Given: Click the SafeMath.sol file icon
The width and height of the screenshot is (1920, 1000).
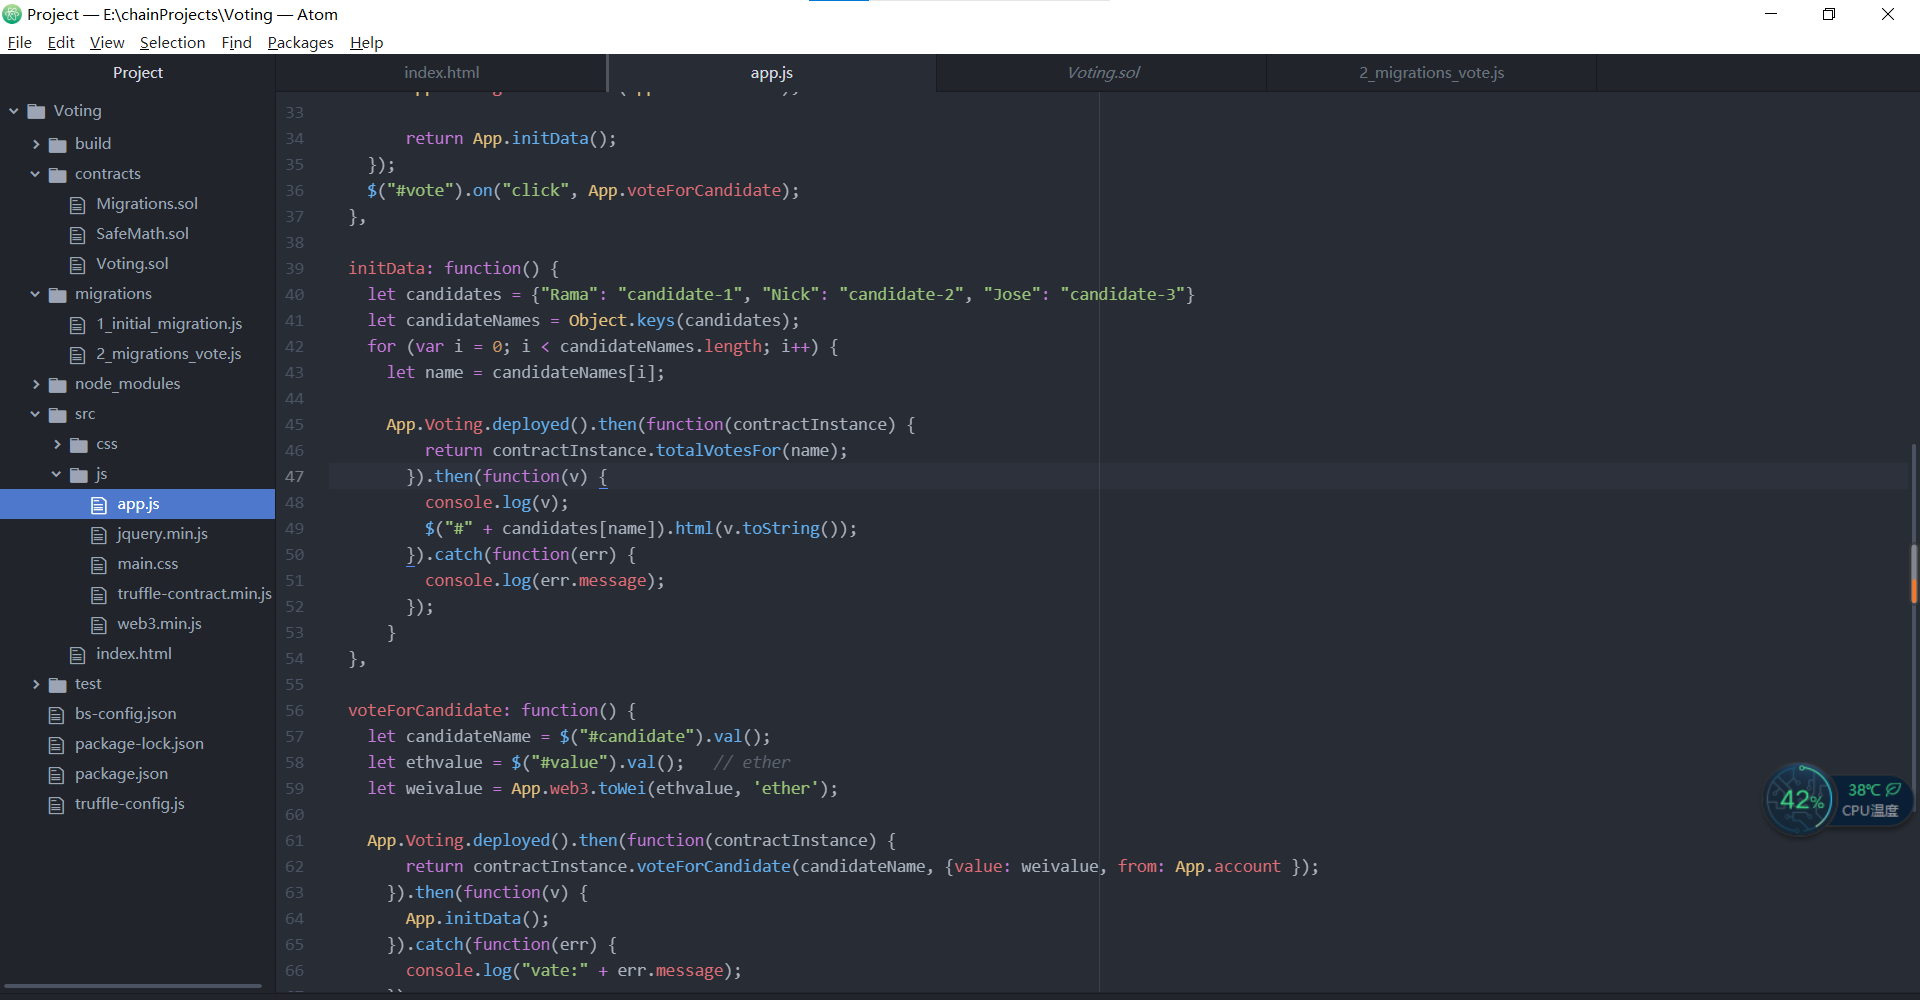Looking at the screenshot, I should point(78,234).
